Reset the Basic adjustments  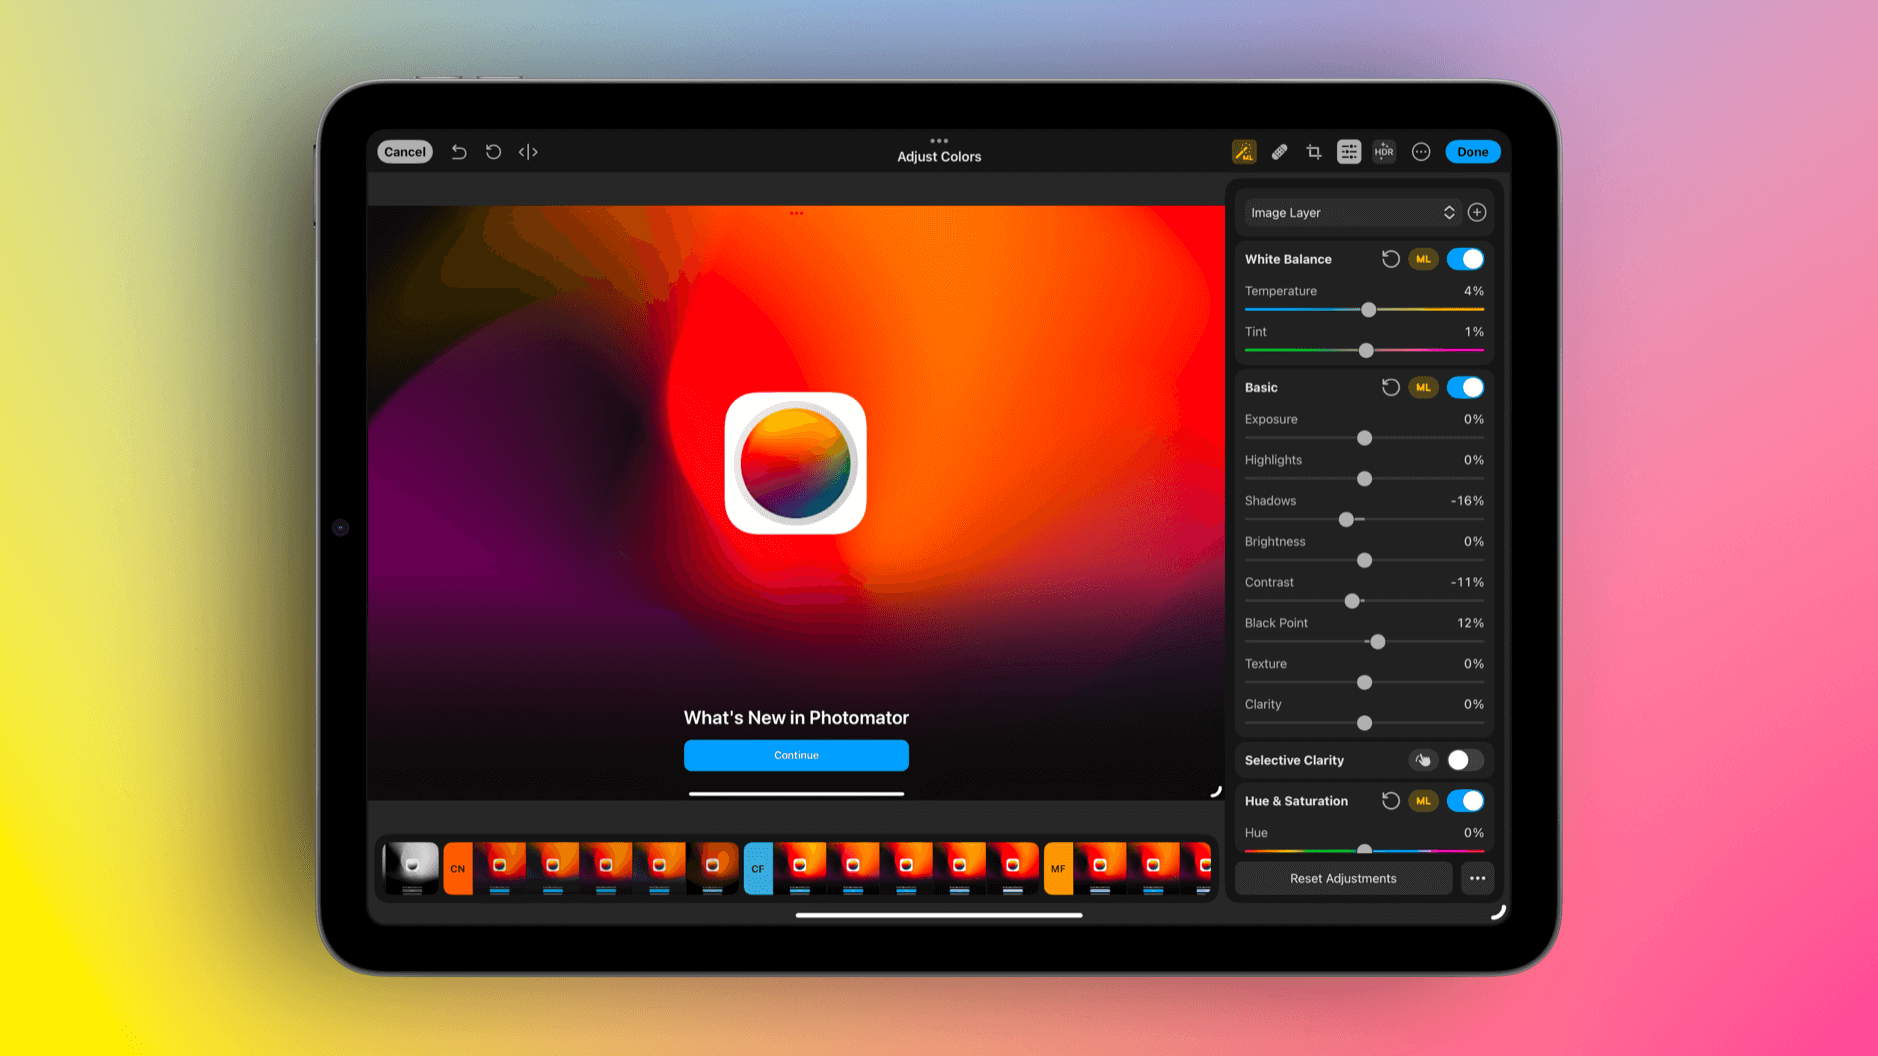[1390, 387]
